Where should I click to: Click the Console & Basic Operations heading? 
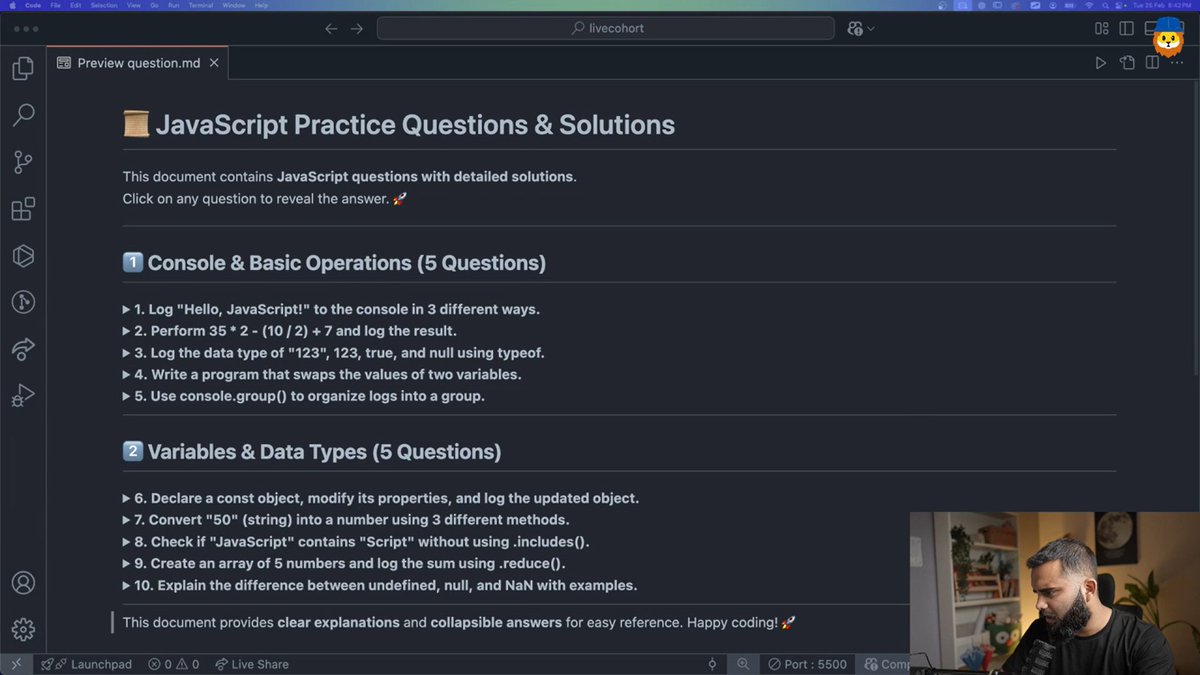pyautogui.click(x=334, y=263)
